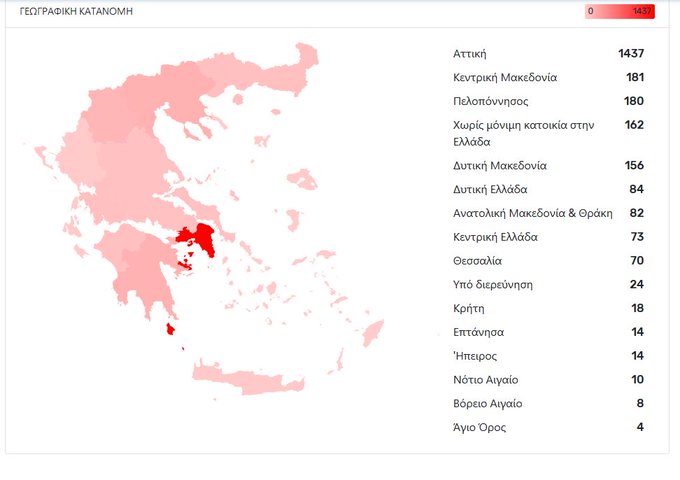Viewport: 680px width, 480px height.
Task: Select Ανατολική Μακεδονία & Θράκη entry
Action: [548, 213]
